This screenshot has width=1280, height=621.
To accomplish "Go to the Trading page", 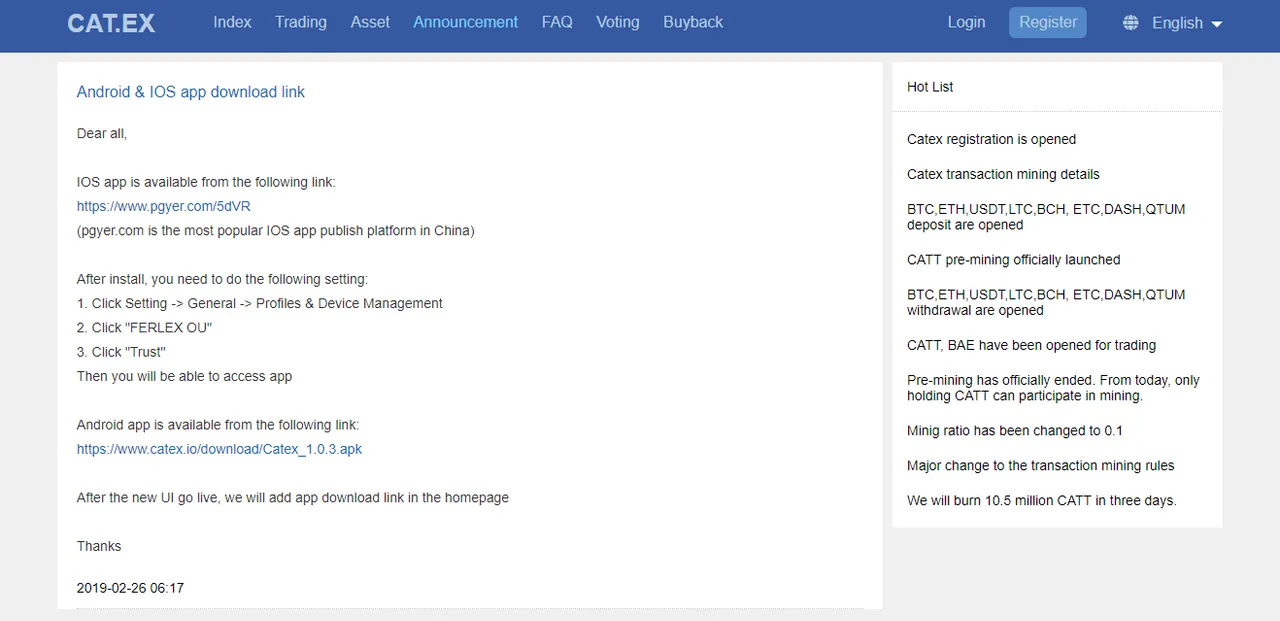I will pos(301,22).
